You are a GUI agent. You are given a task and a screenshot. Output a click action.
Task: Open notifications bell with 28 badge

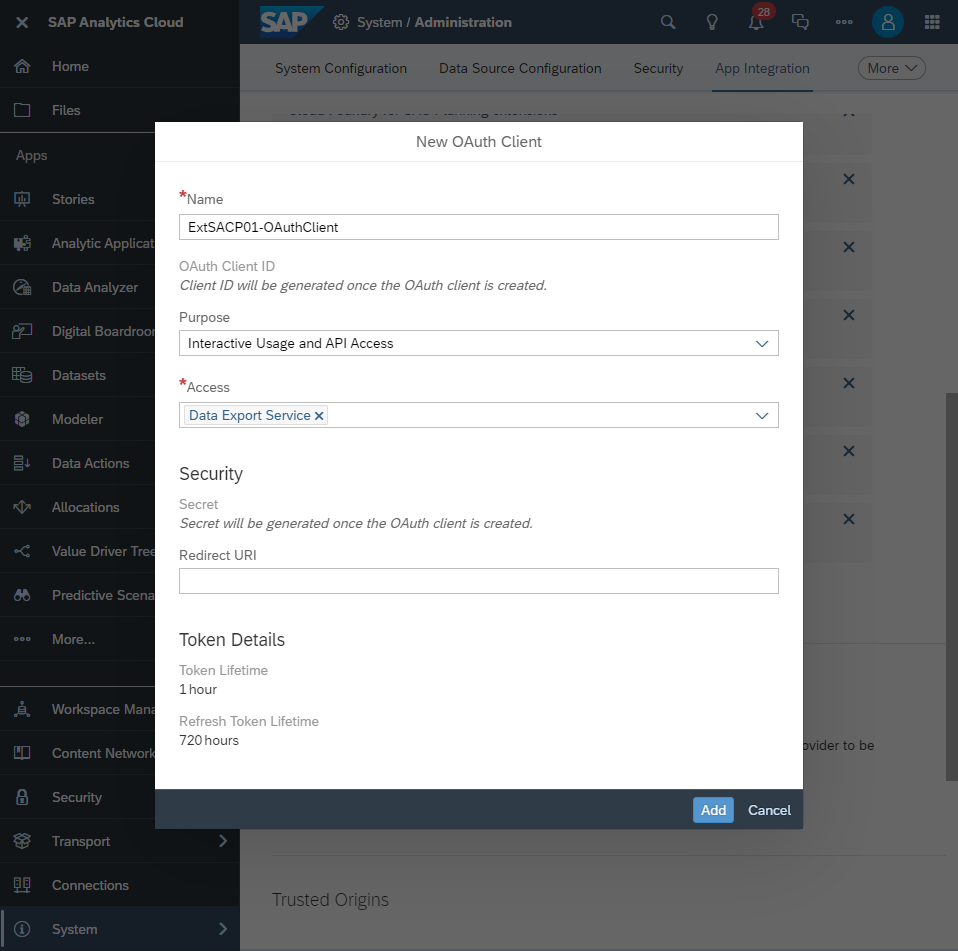[x=758, y=21]
